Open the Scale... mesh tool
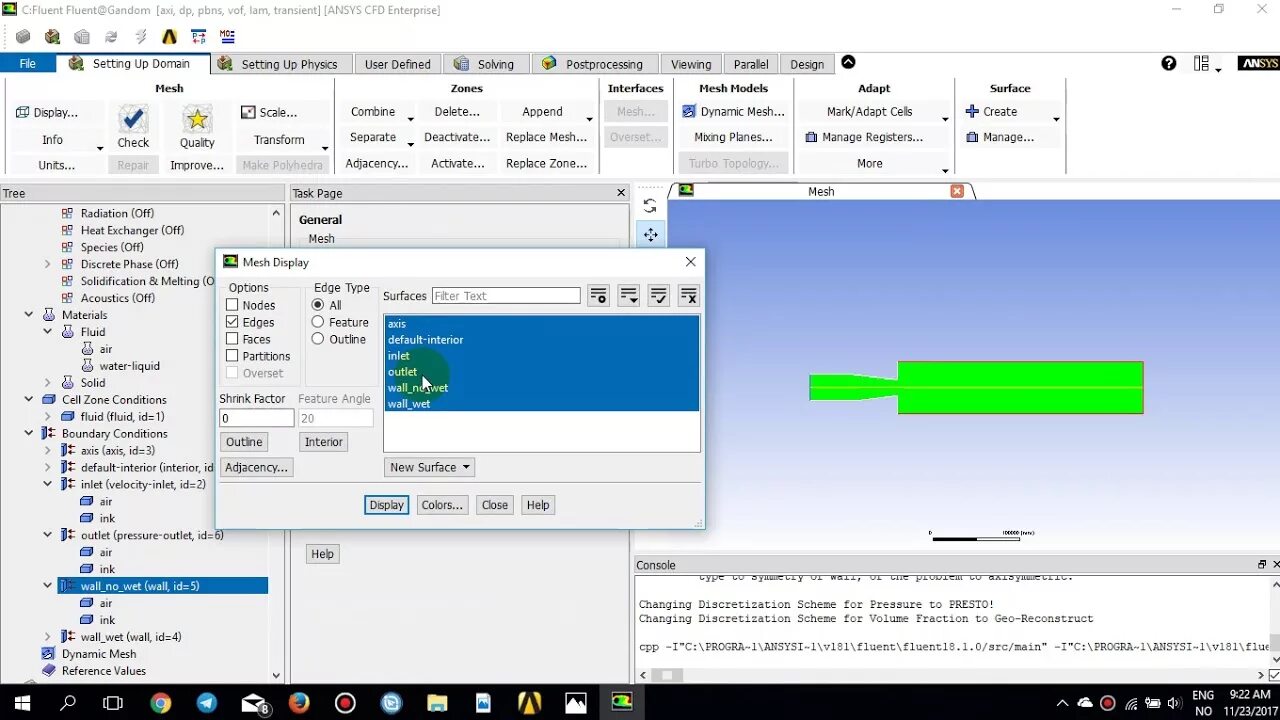The image size is (1280, 720). pos(269,112)
